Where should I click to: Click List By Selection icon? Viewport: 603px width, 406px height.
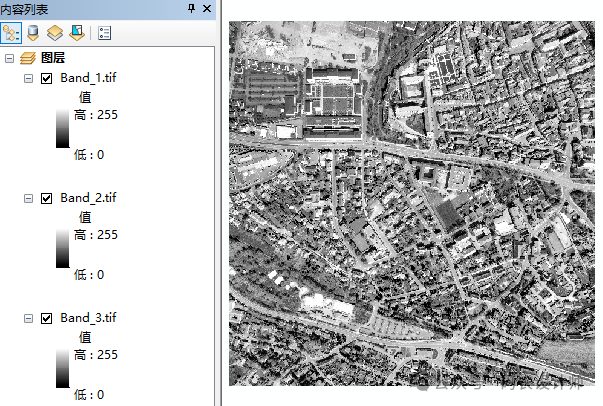coord(76,32)
